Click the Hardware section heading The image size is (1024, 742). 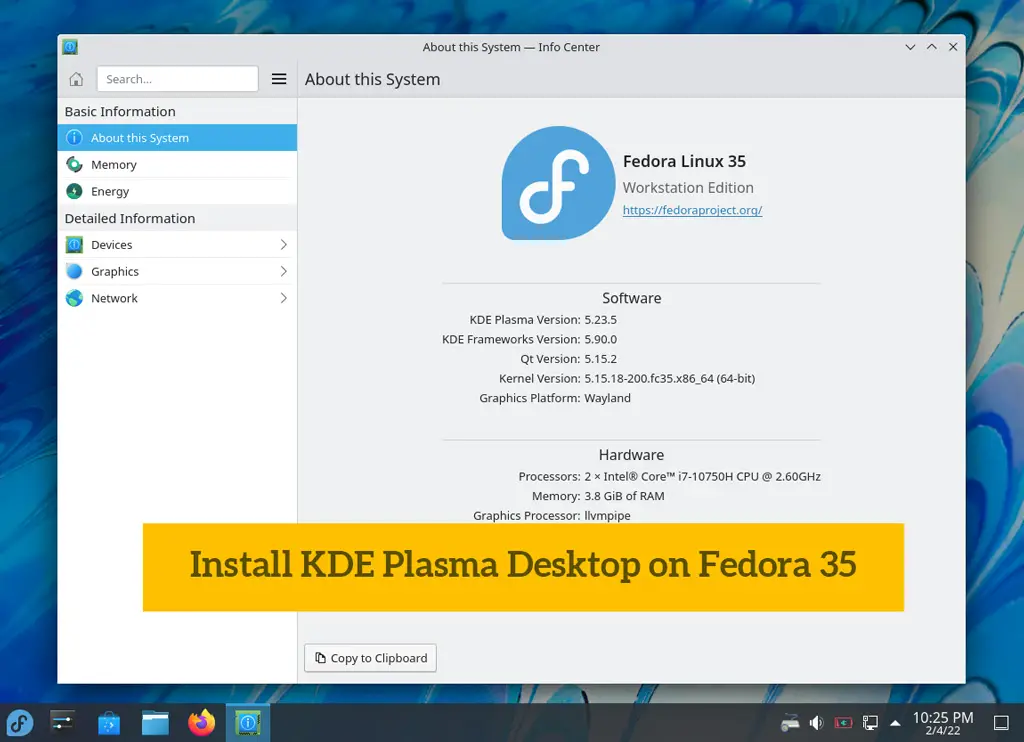point(632,455)
